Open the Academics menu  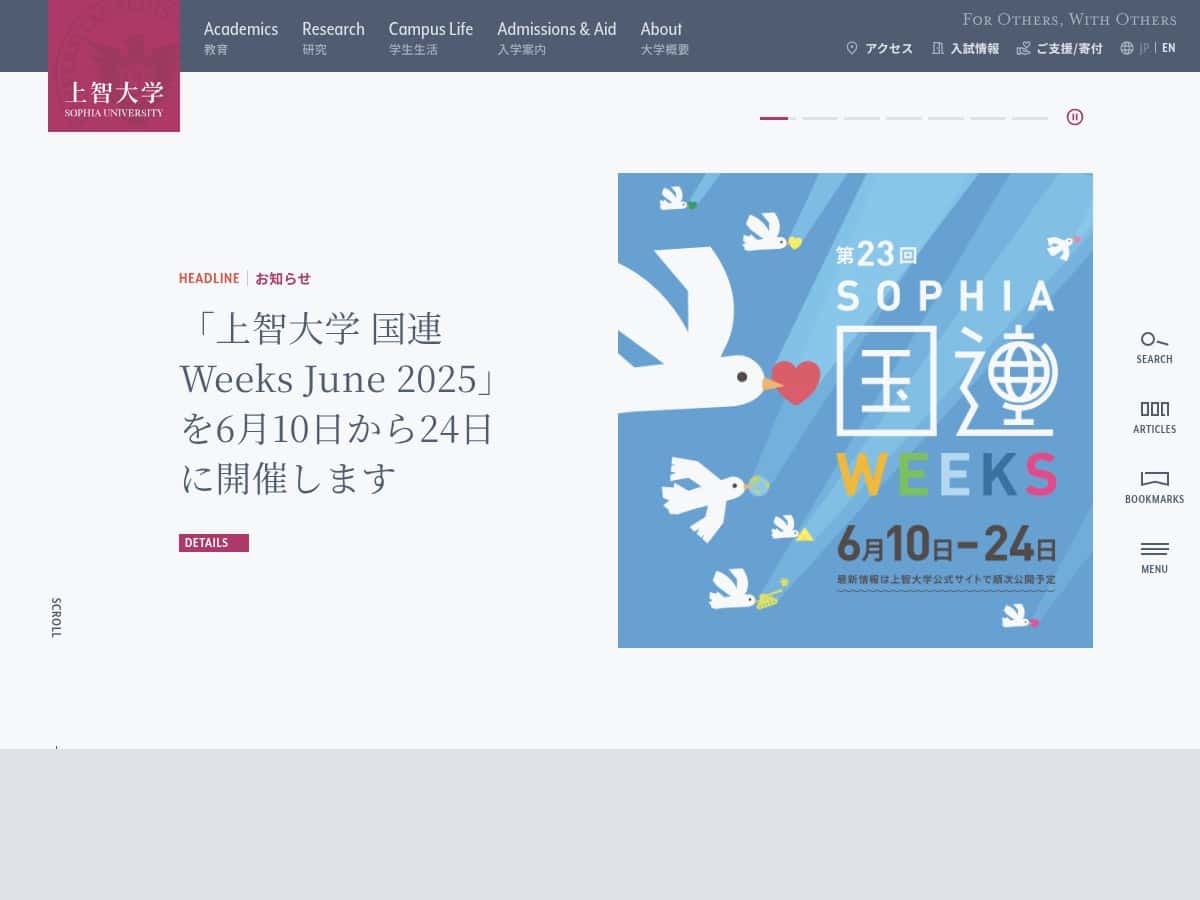[241, 37]
